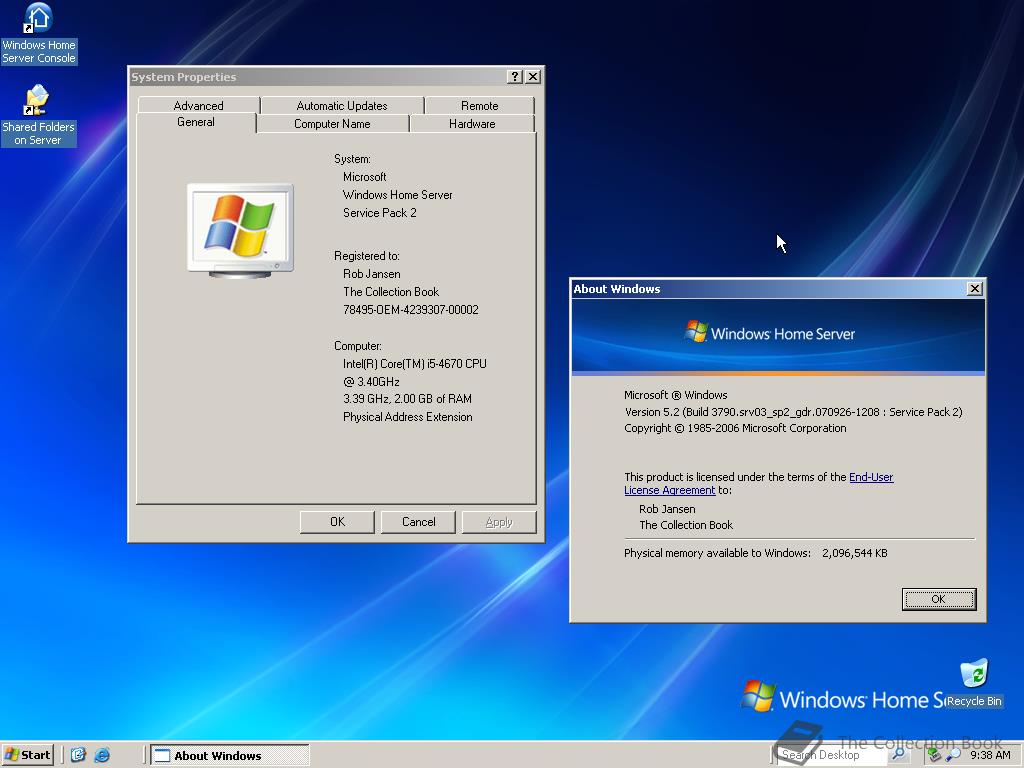Click the network status tray icon
This screenshot has width=1024, height=768.
pos(935,755)
